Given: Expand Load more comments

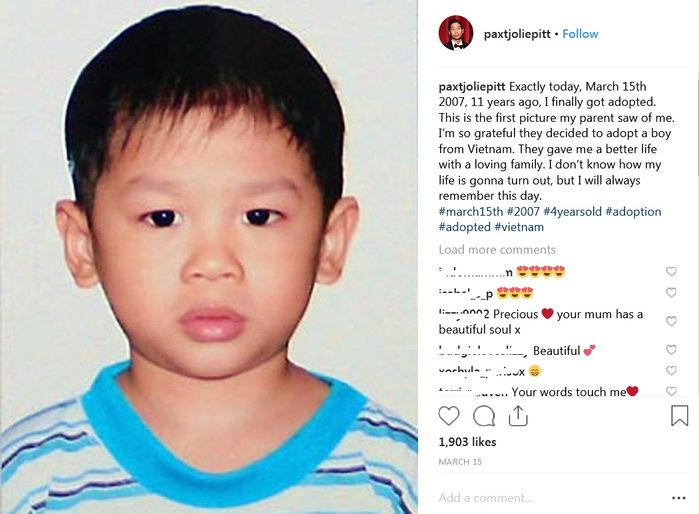Looking at the screenshot, I should [497, 250].
